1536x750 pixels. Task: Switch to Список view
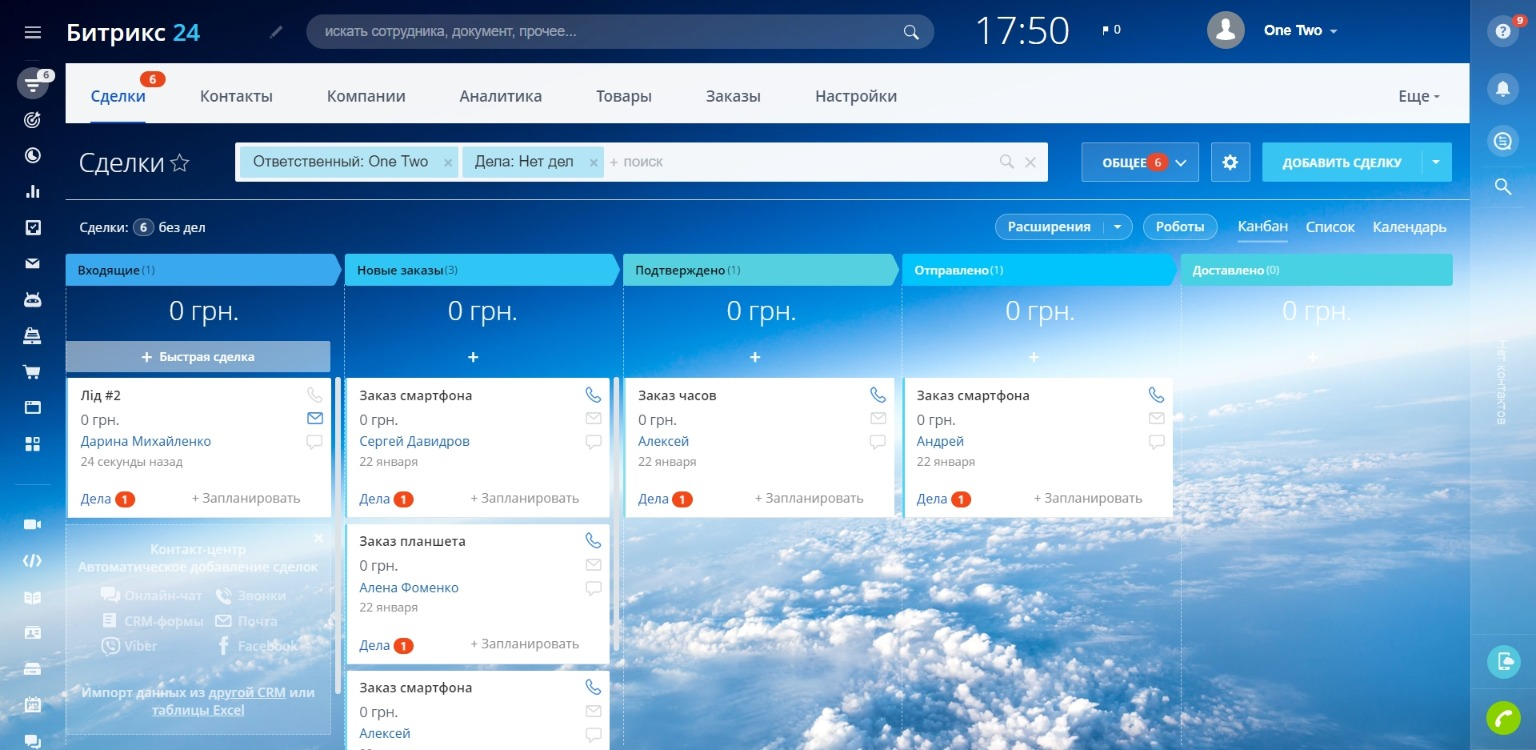[1330, 227]
